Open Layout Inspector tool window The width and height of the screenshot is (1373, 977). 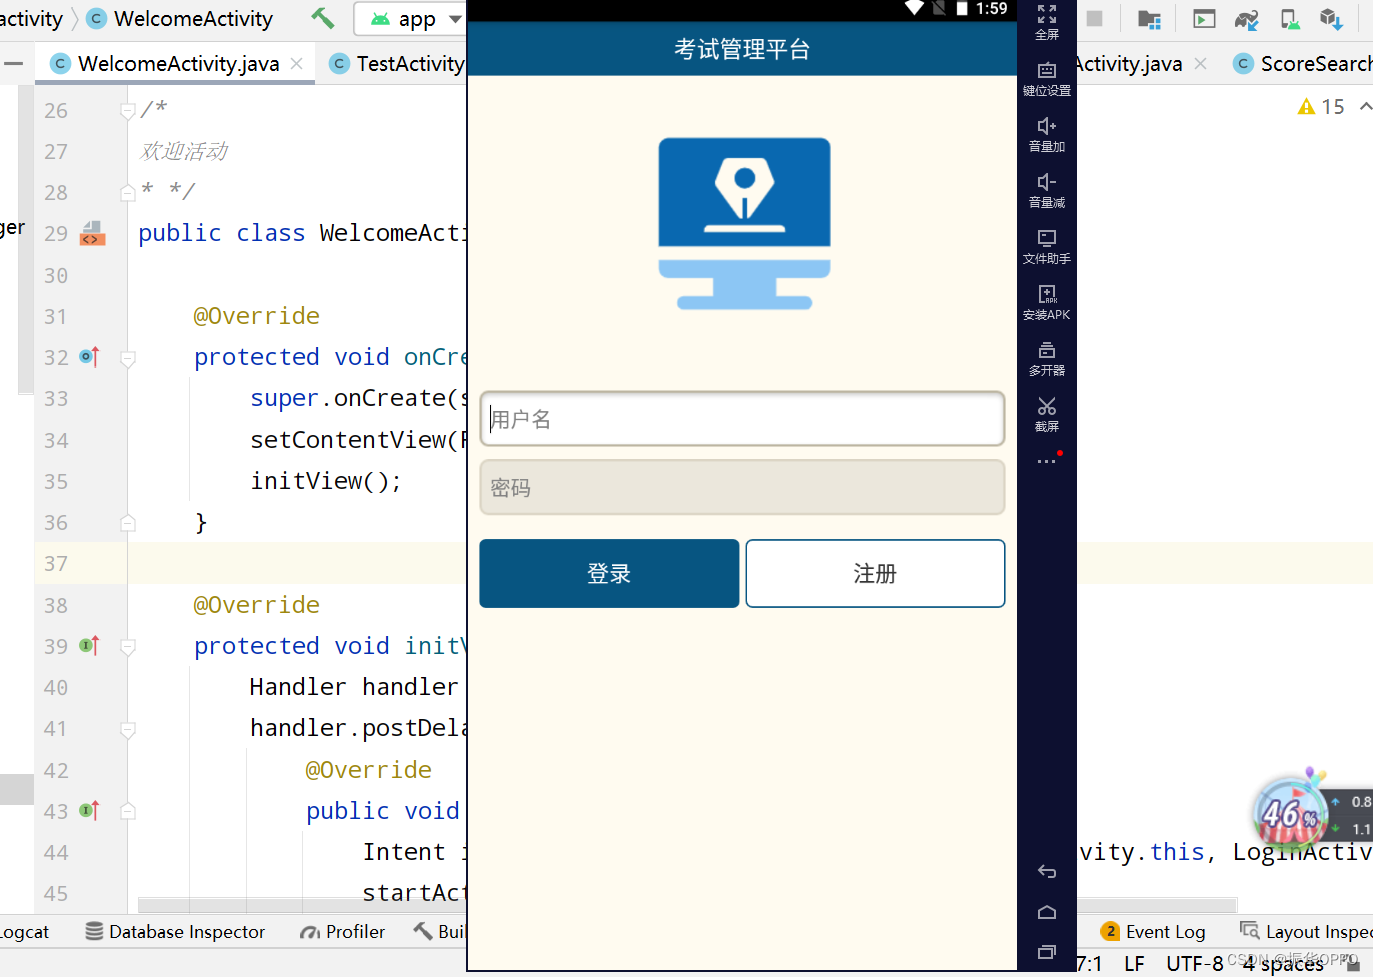(x=1306, y=931)
